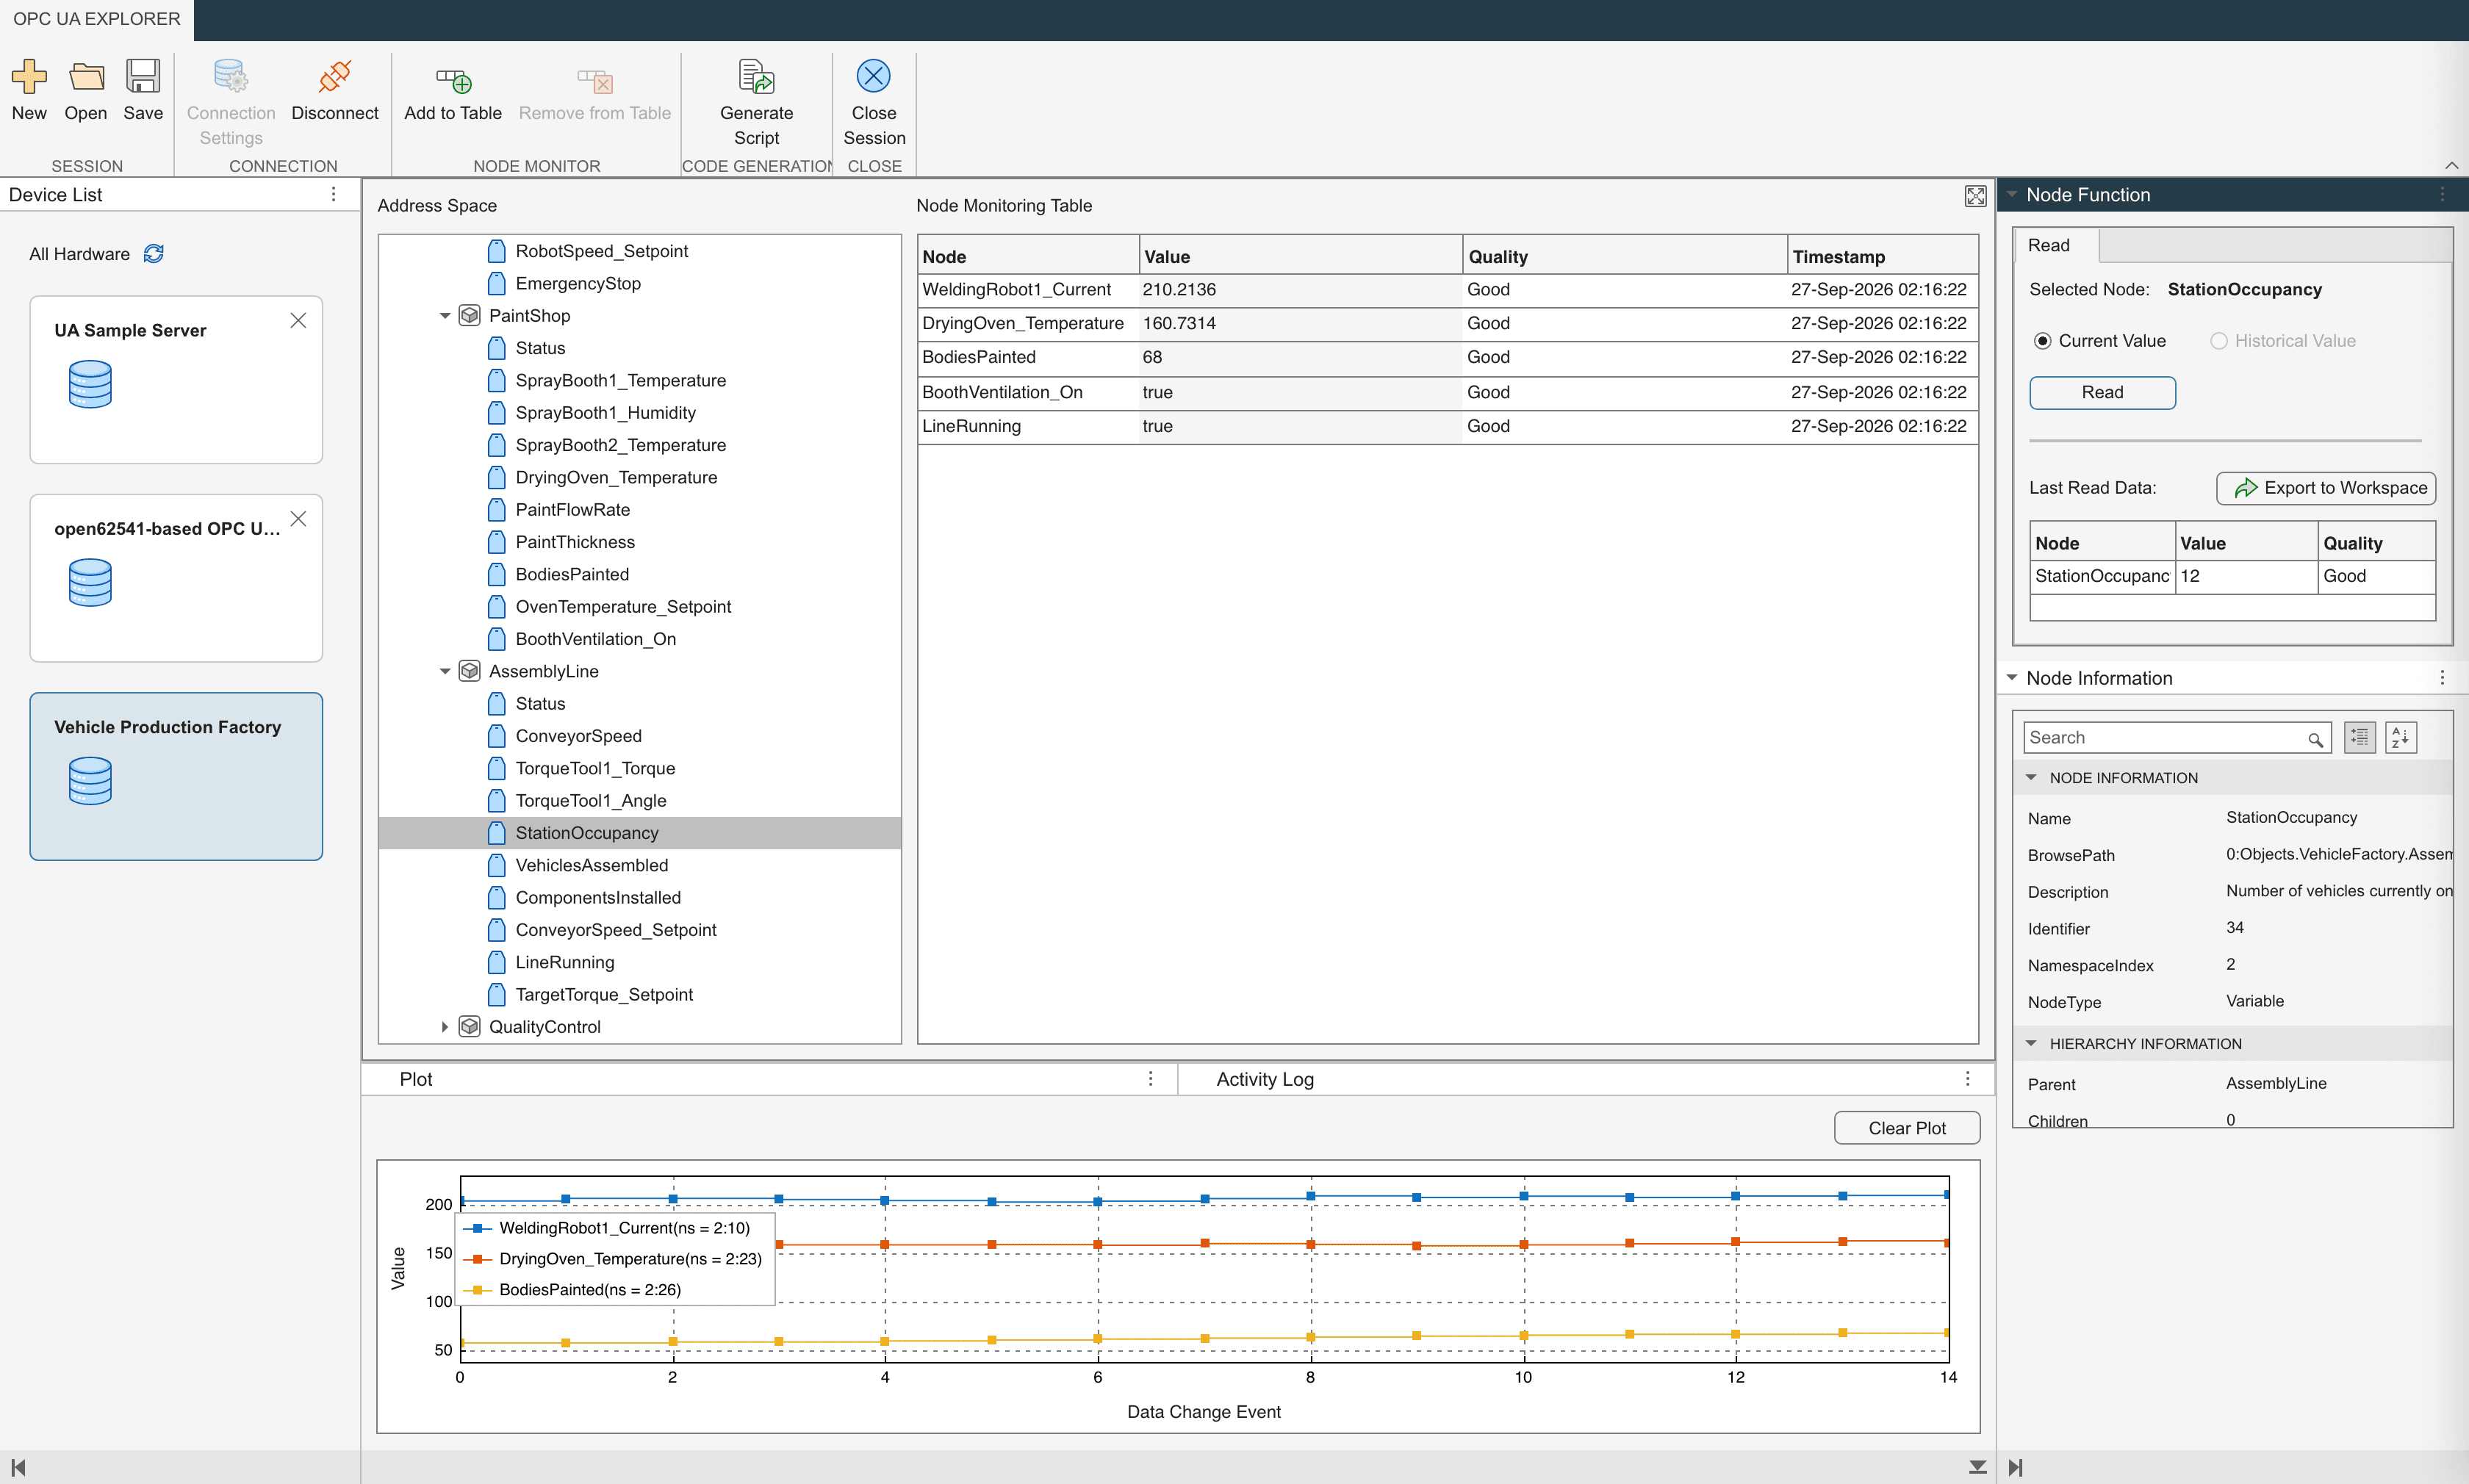2469x1484 pixels.
Task: Click the New session icon
Action: click(29, 77)
